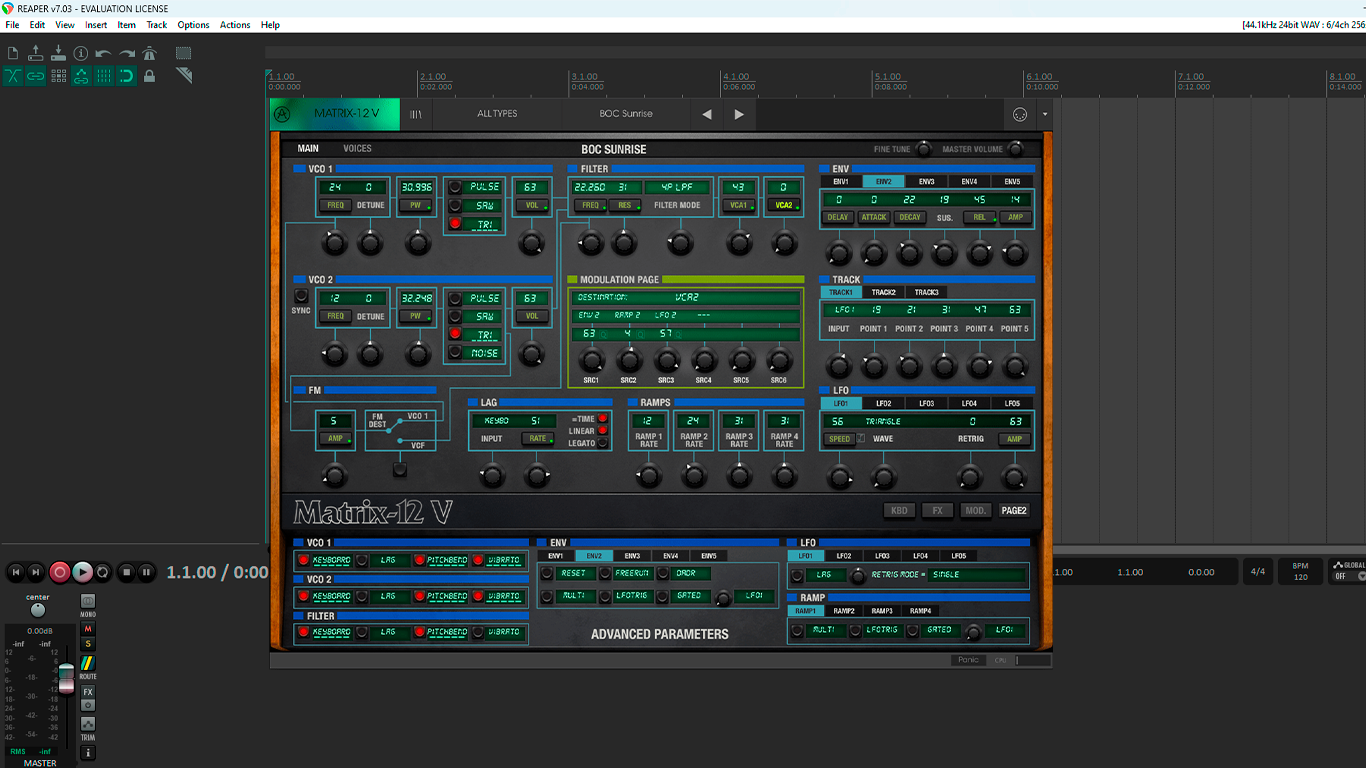The width and height of the screenshot is (1366, 768).
Task: Click the undo arrow in REAPER toolbar
Action: (104, 53)
